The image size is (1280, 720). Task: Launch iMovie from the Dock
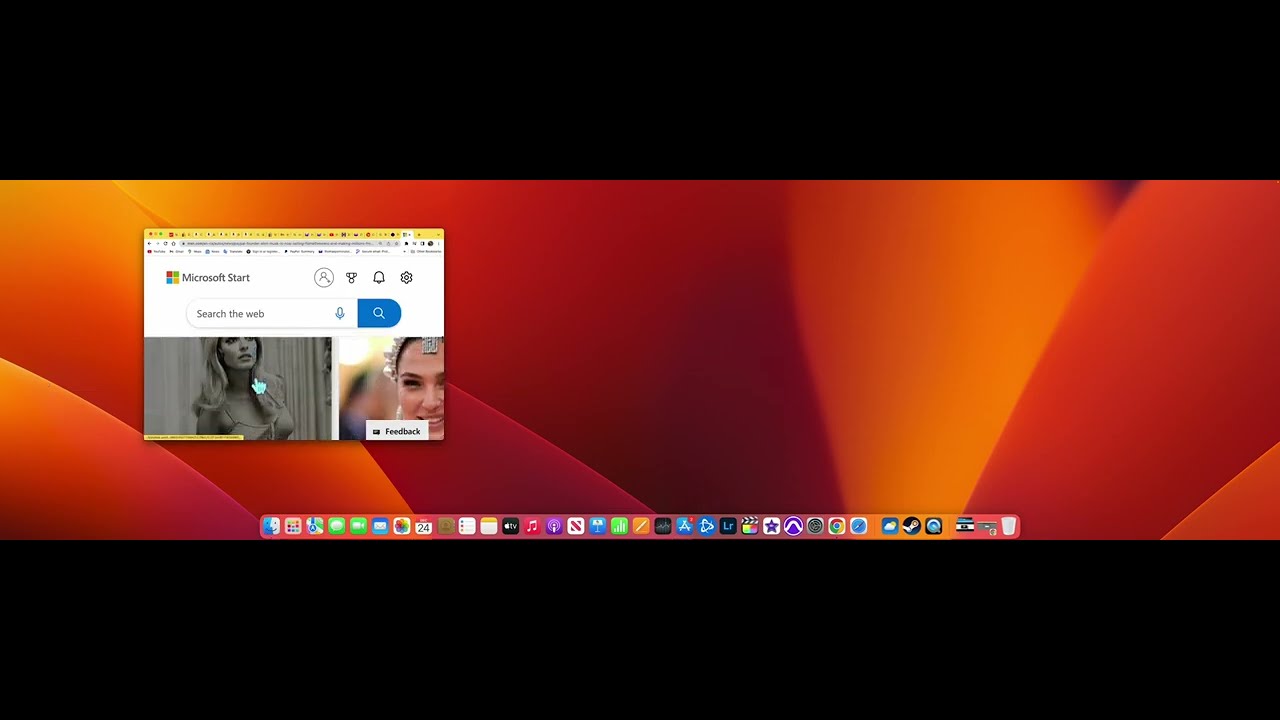(x=771, y=526)
